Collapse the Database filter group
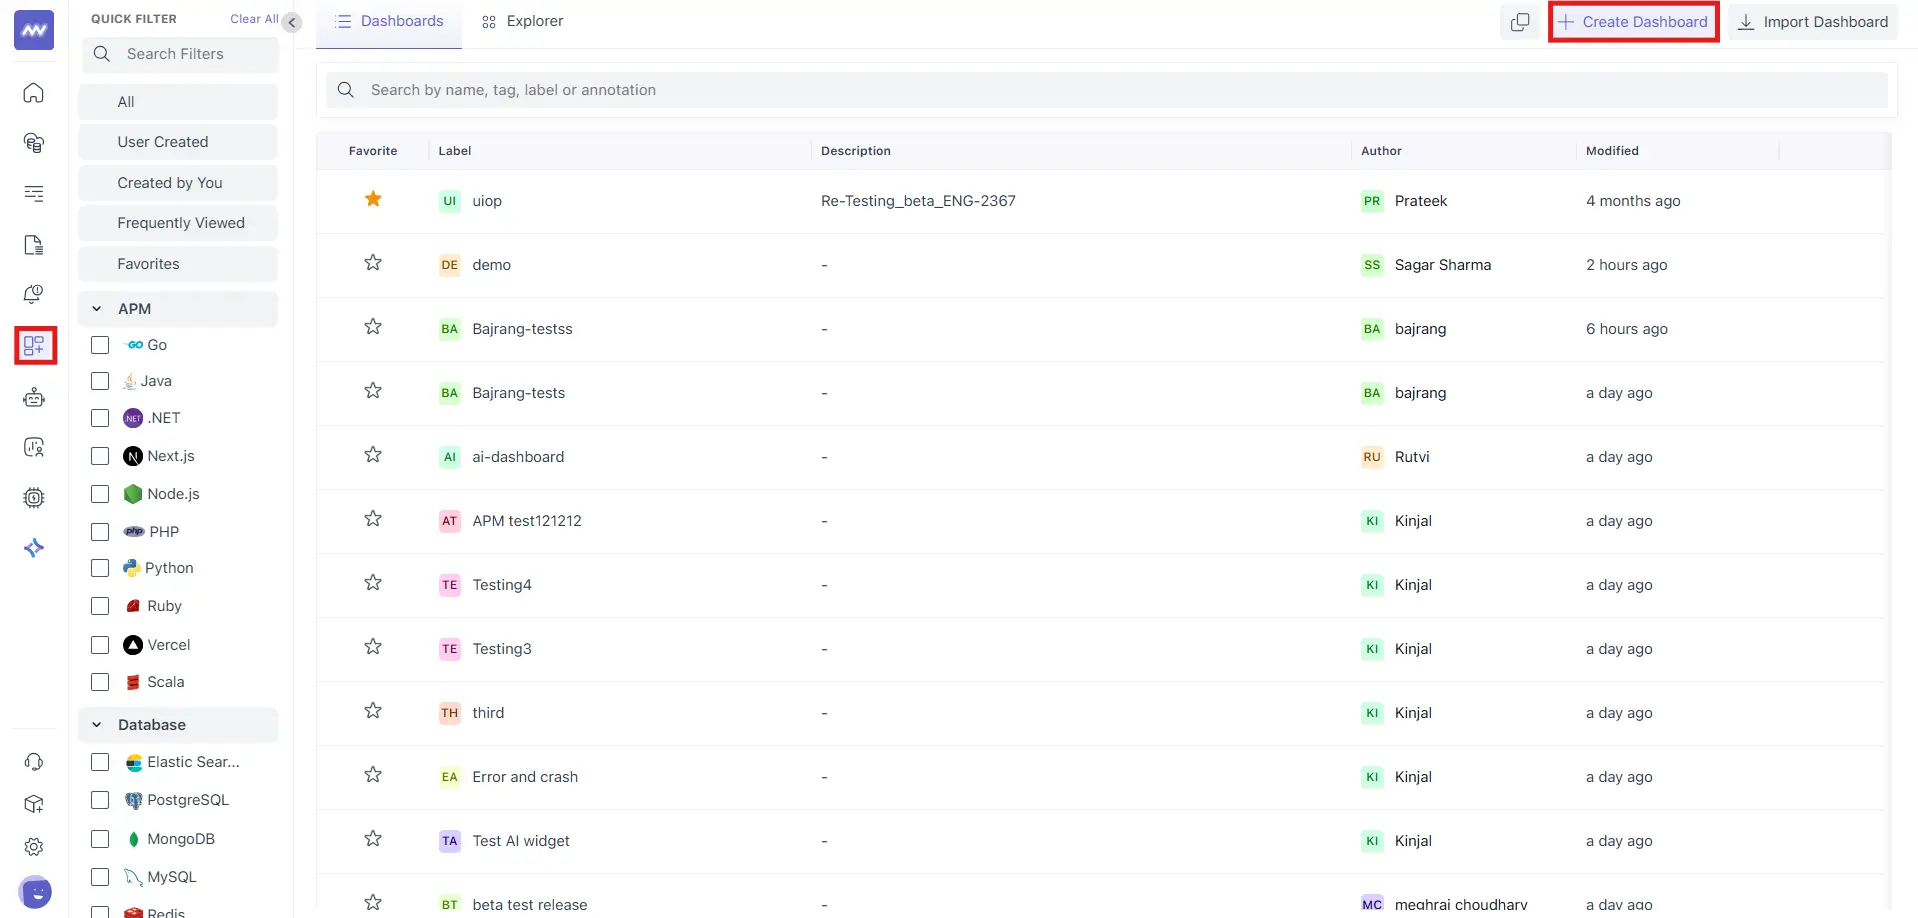 (97, 725)
